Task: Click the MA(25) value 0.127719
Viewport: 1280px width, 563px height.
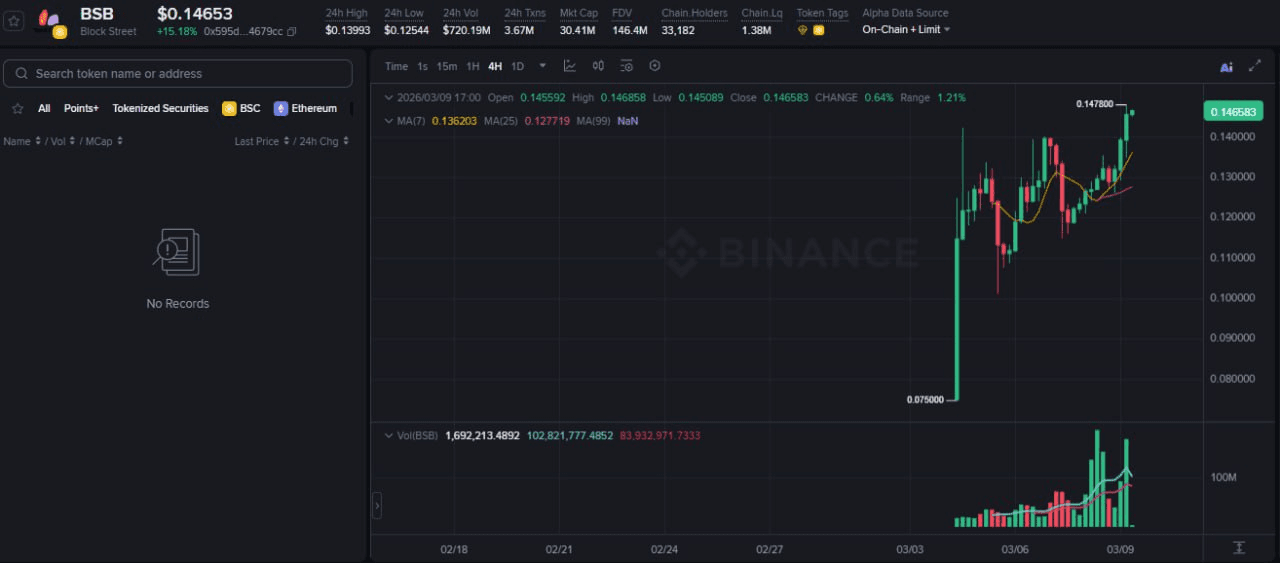Action: tap(546, 121)
